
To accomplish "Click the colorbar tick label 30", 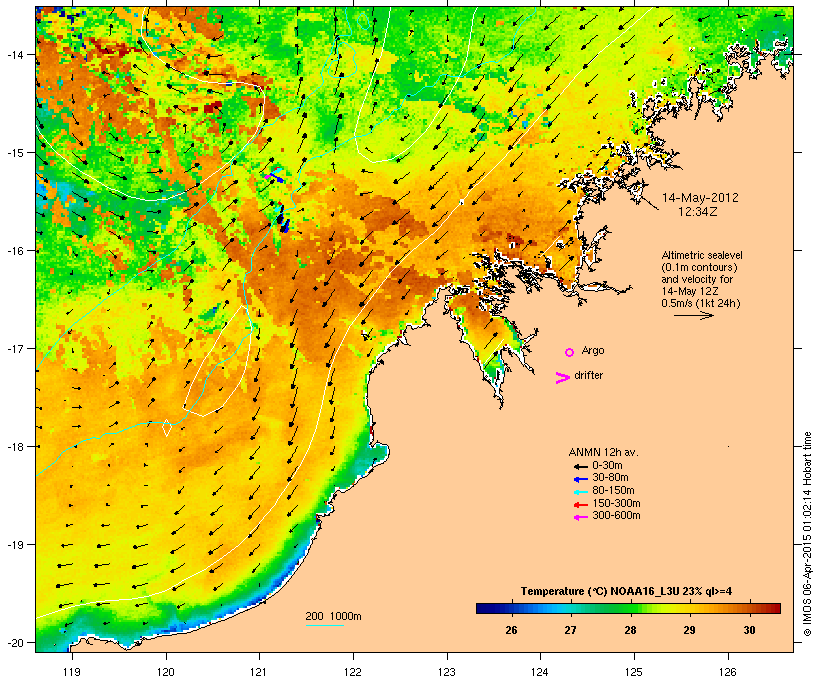I will (x=749, y=630).
